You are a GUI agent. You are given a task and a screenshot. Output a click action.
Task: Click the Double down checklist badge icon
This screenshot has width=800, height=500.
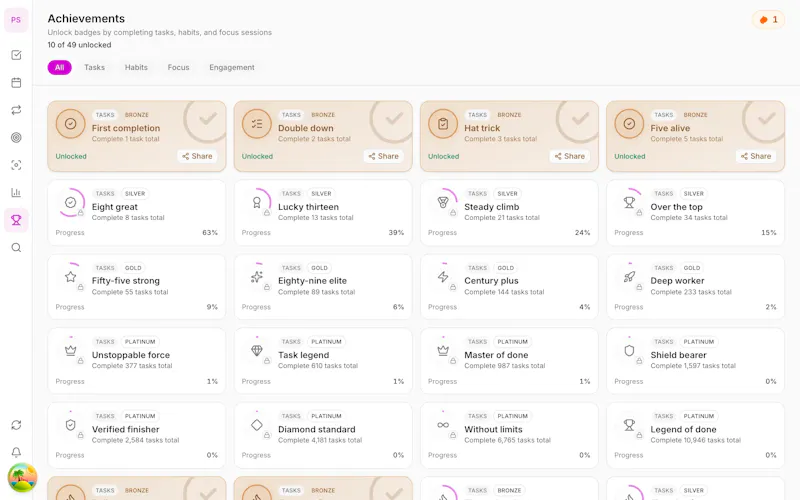pyautogui.click(x=257, y=124)
